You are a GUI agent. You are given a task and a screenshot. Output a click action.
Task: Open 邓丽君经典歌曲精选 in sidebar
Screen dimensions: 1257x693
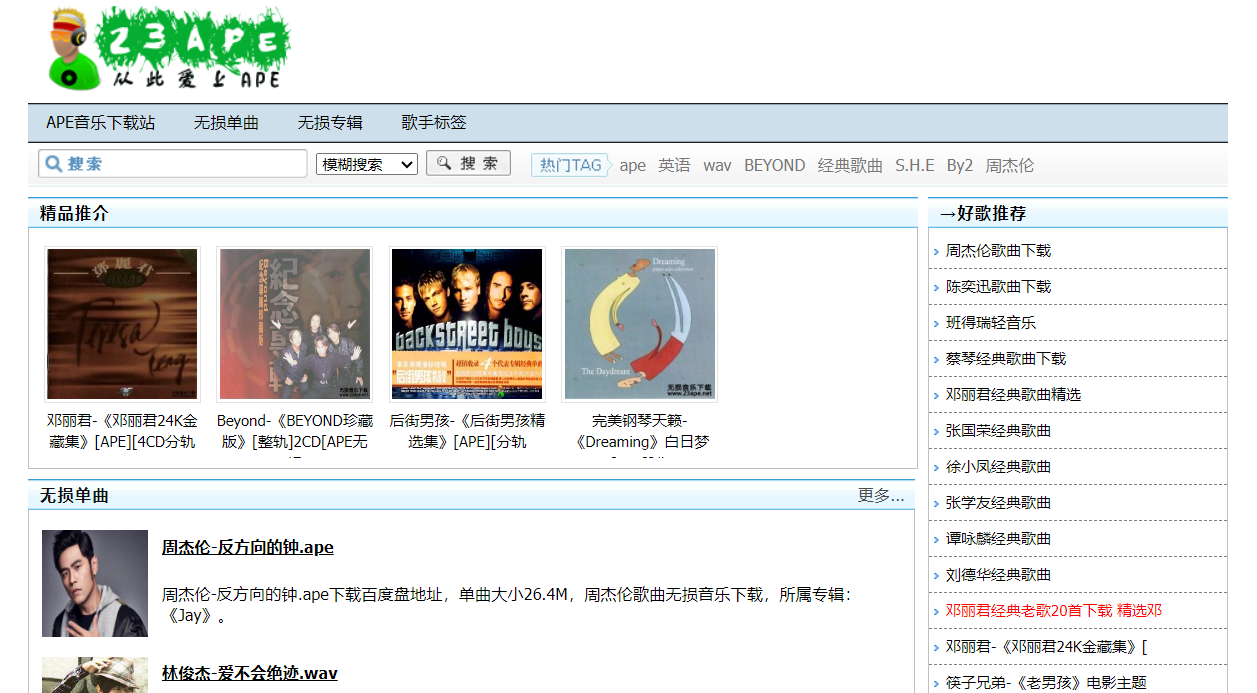[1014, 395]
